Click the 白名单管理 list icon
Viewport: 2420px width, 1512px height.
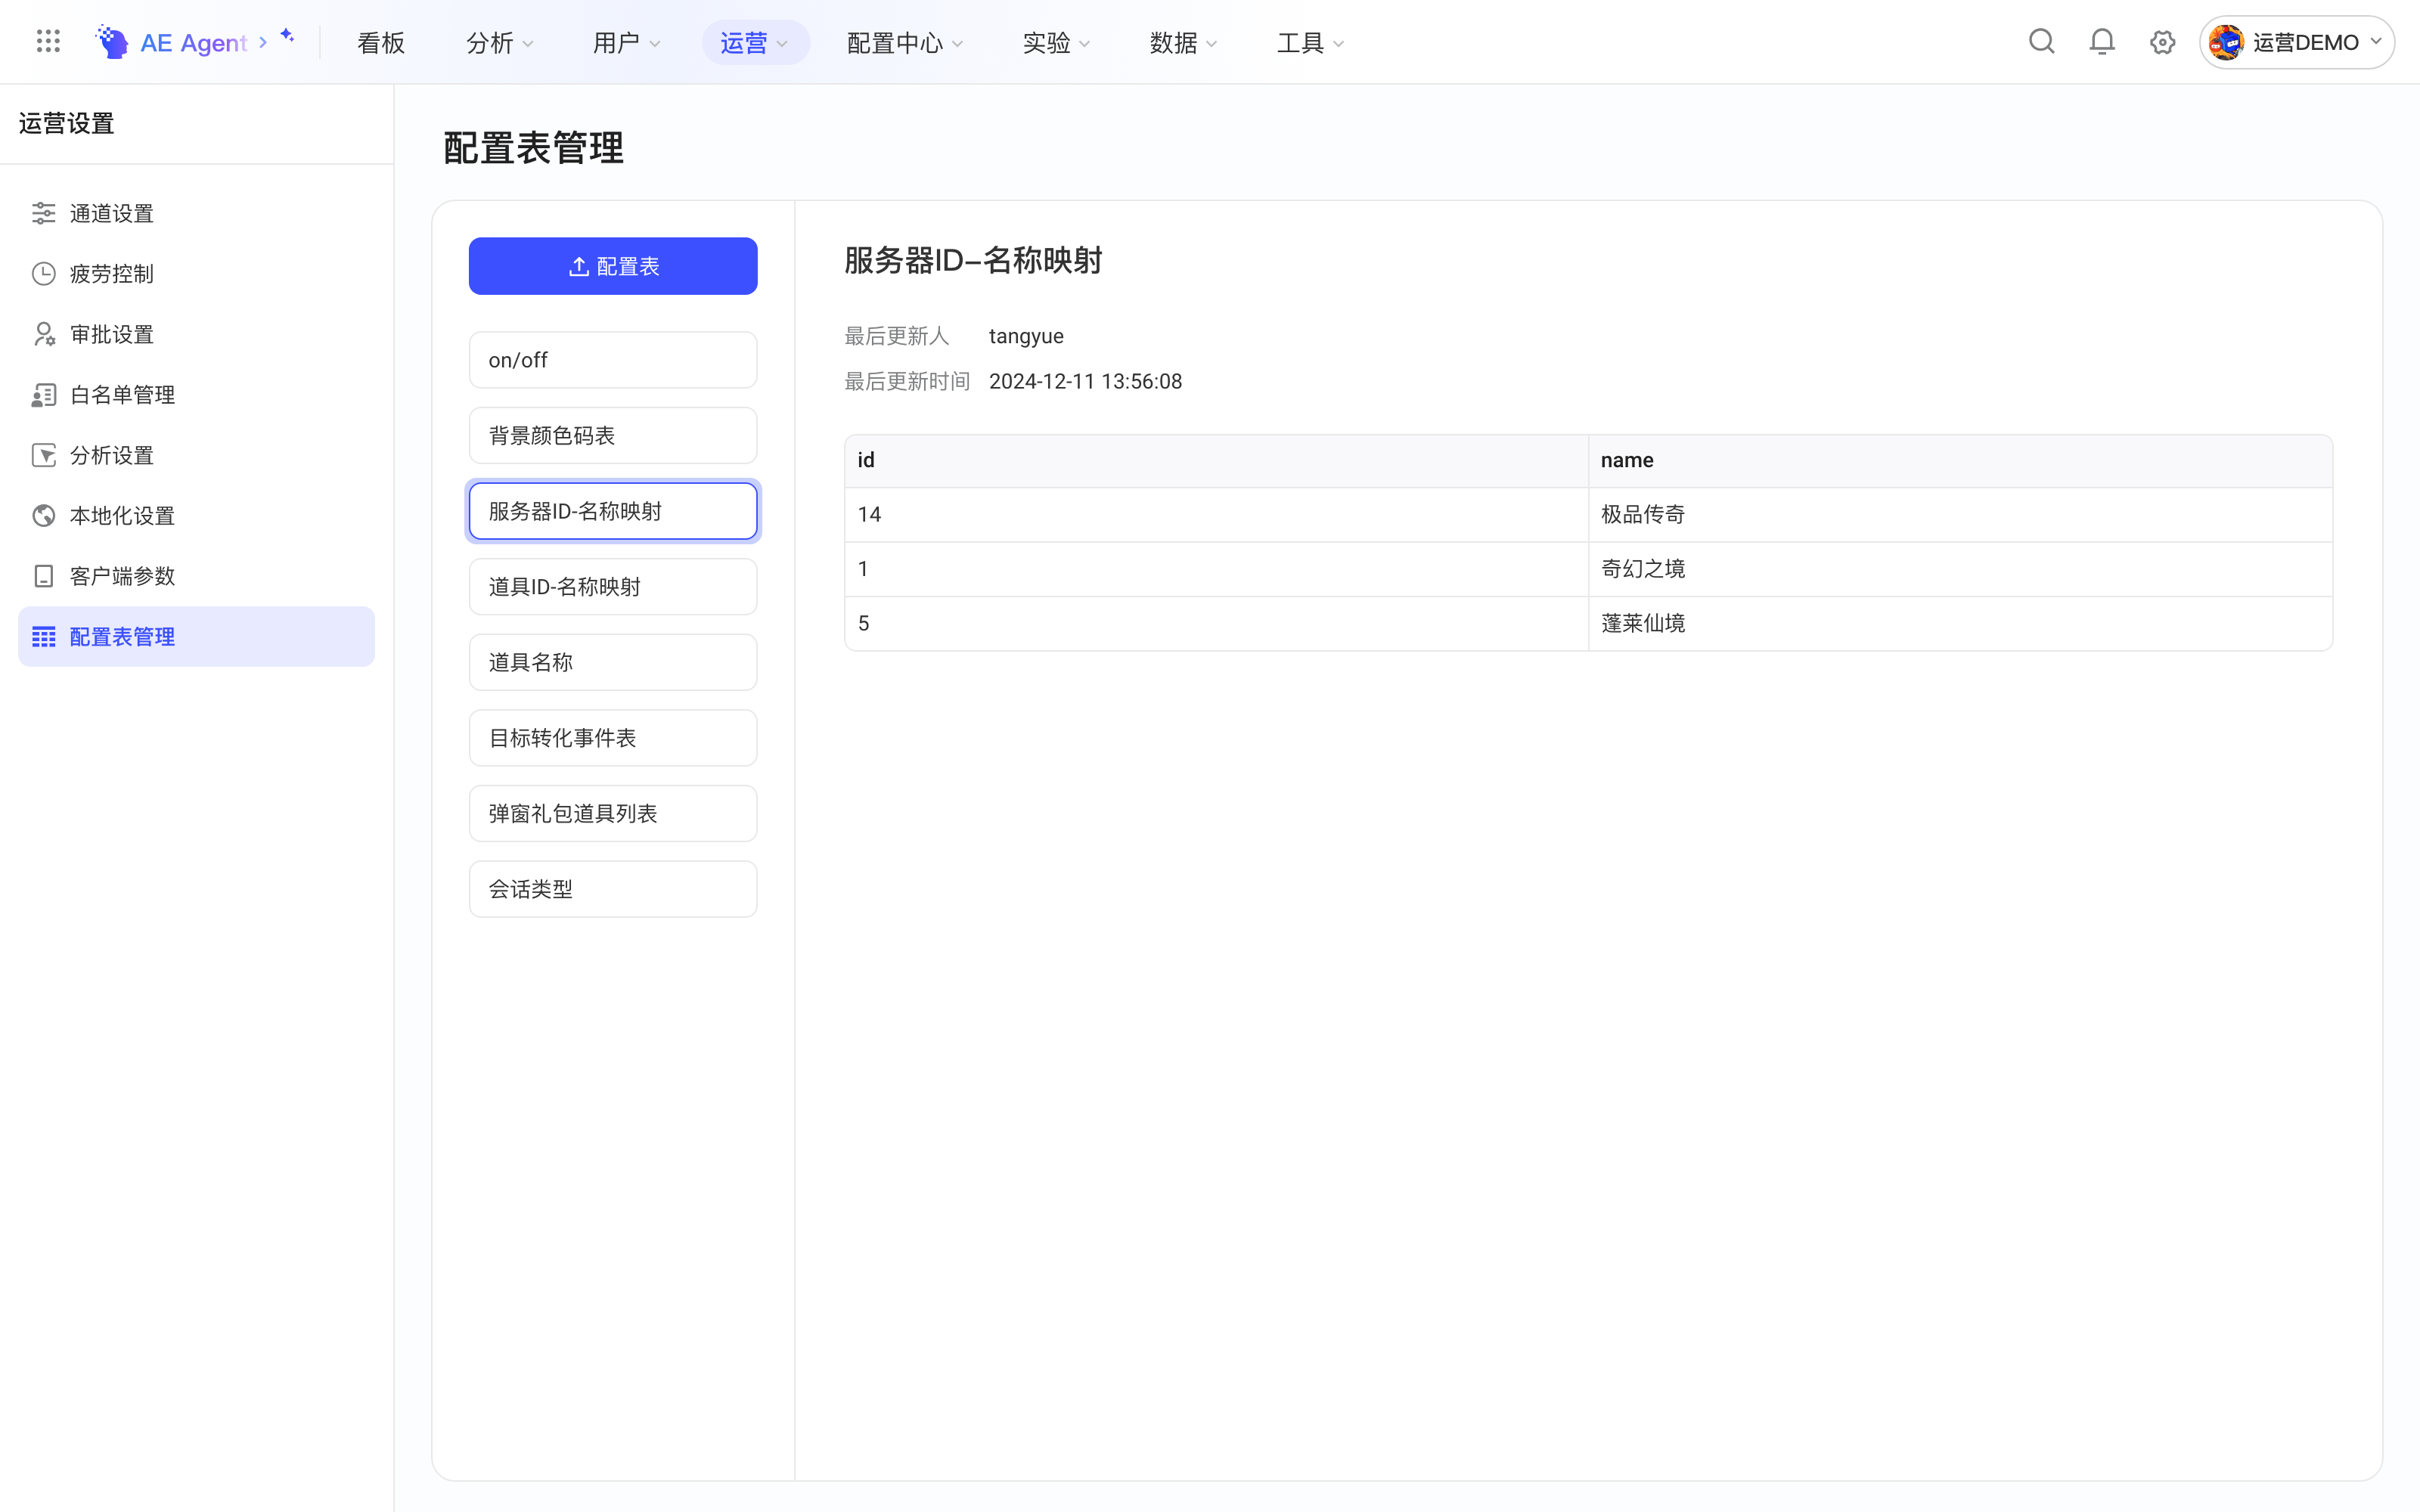pyautogui.click(x=44, y=395)
